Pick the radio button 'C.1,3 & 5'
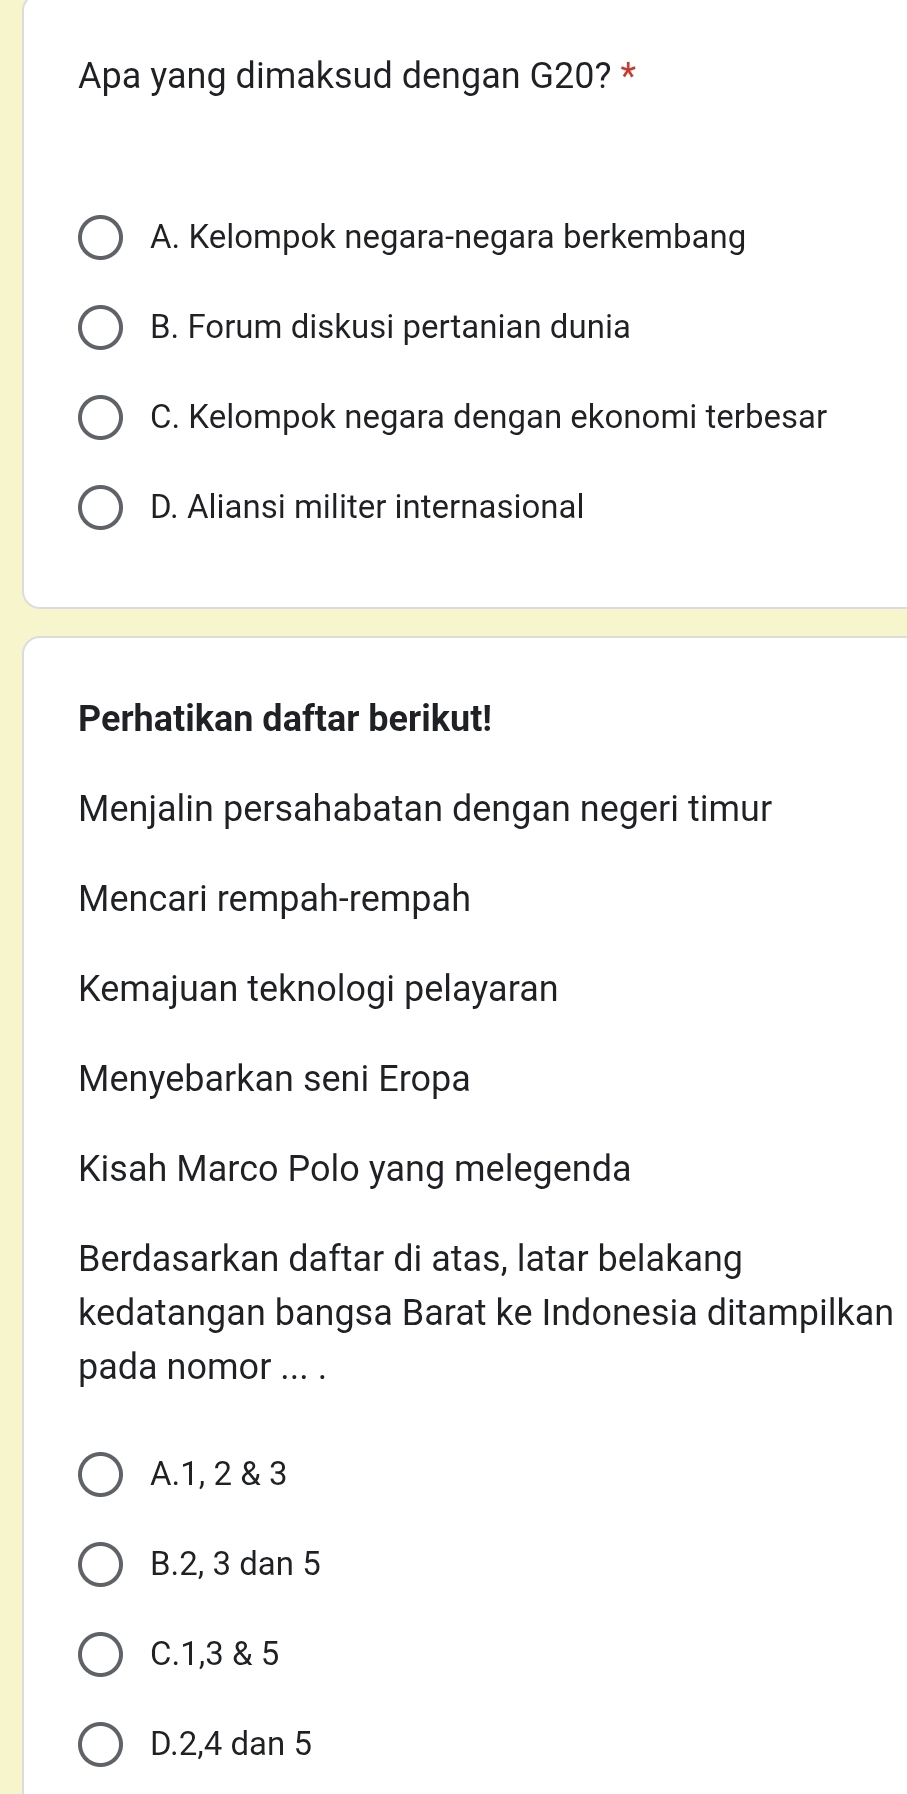 101,1655
